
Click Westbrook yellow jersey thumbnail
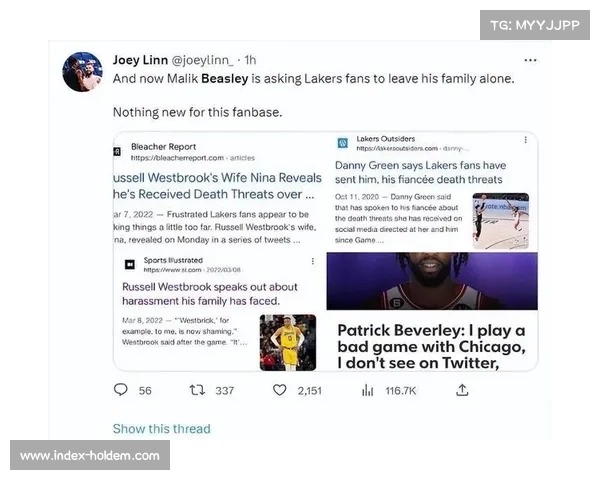(288, 343)
